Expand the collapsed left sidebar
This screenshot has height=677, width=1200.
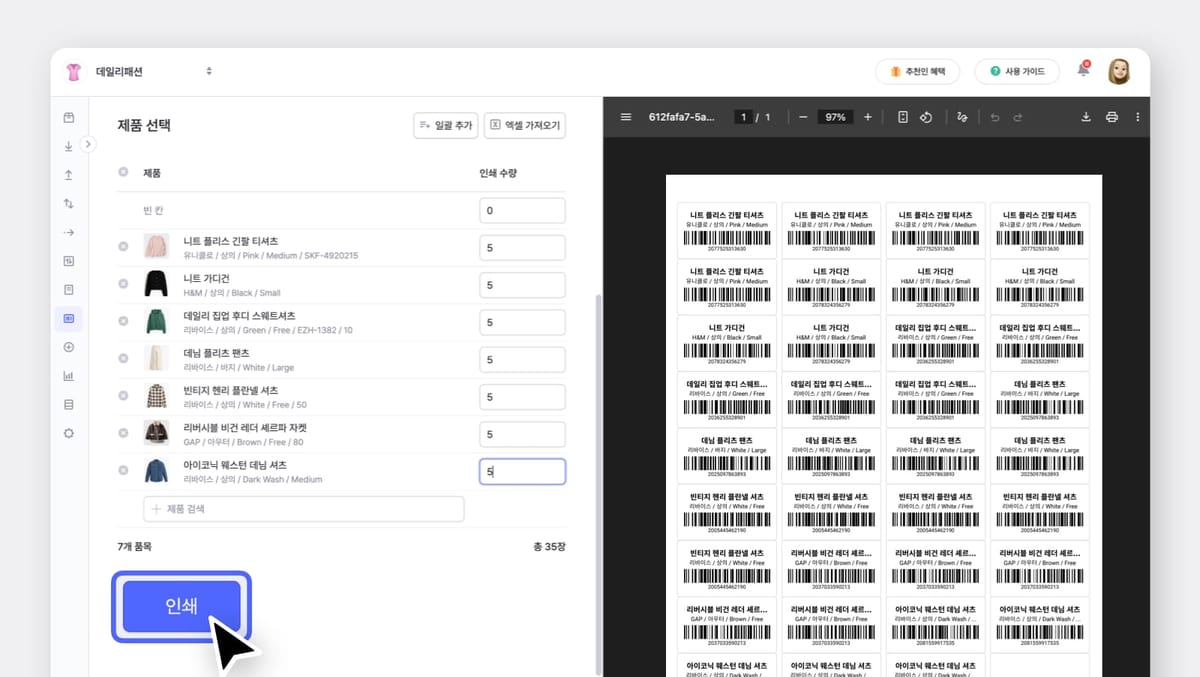click(88, 144)
